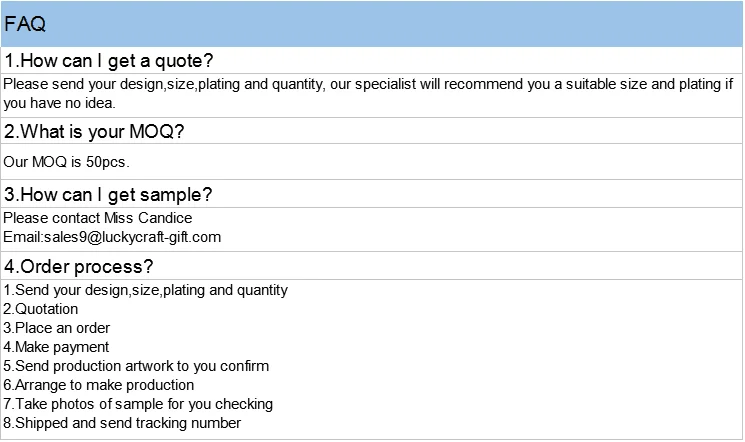
Task: Select the "How can I get sample?" heading
Action: tap(108, 194)
